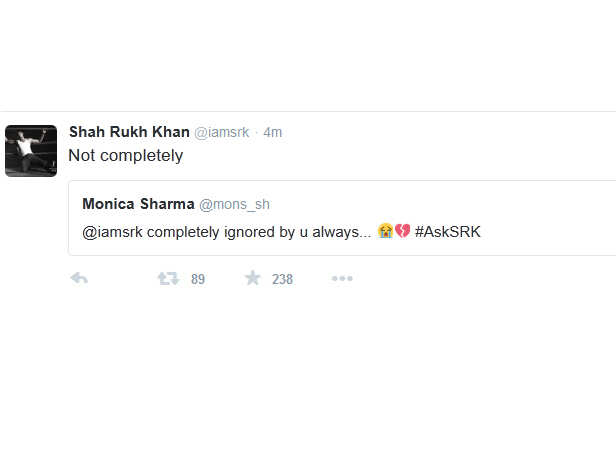Click the @iamsrk mention in quoted tweet
Screen dimensions: 616x450
point(112,232)
